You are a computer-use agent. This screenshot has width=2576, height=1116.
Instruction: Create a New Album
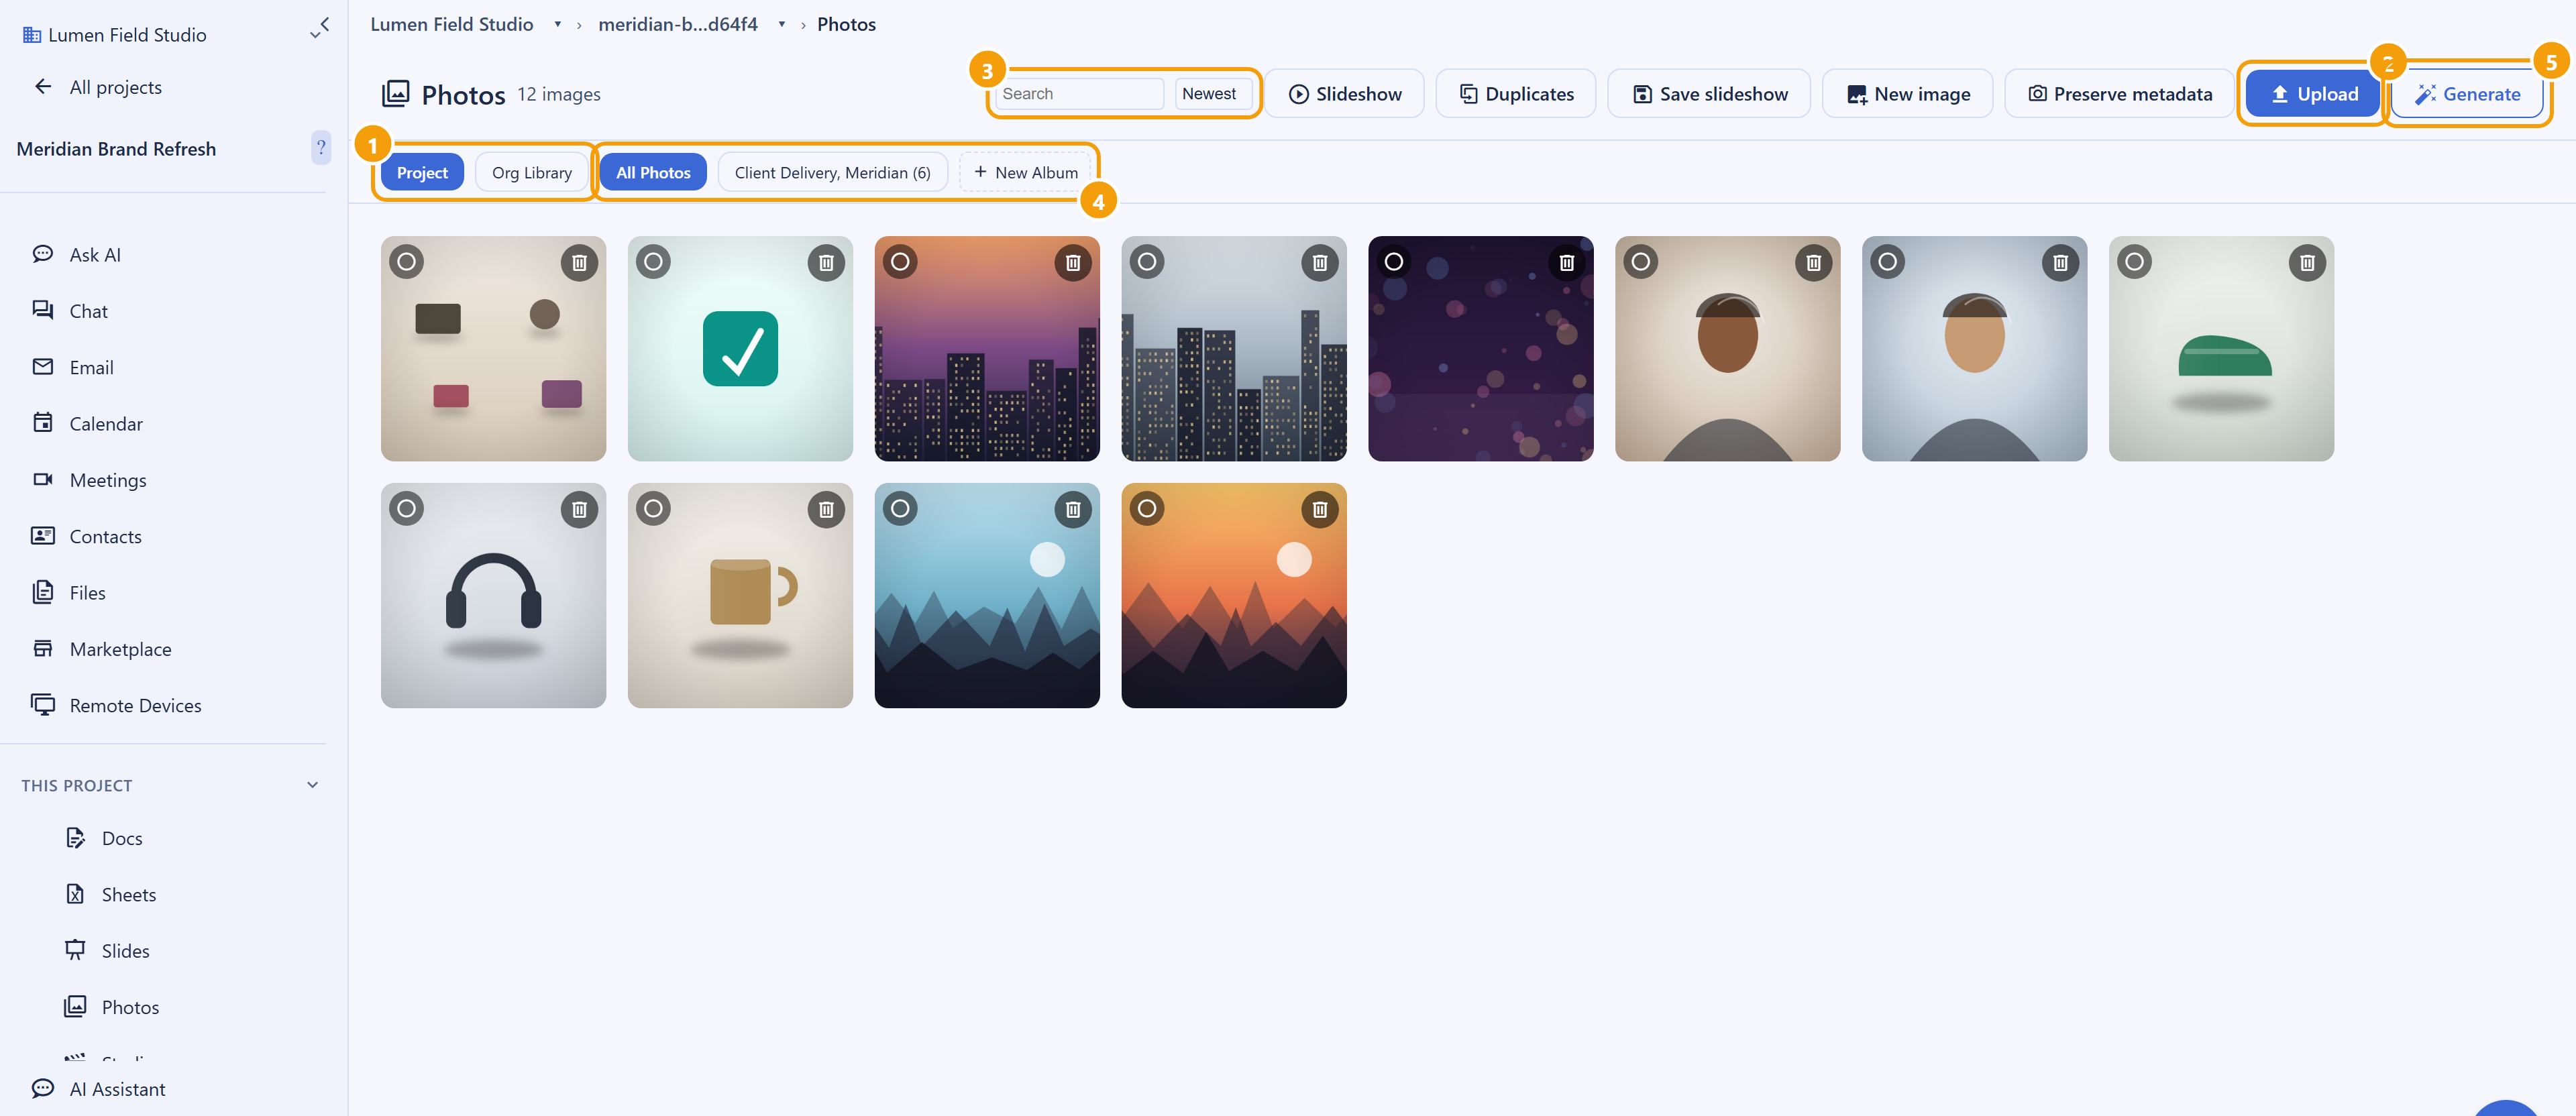pyautogui.click(x=1026, y=172)
